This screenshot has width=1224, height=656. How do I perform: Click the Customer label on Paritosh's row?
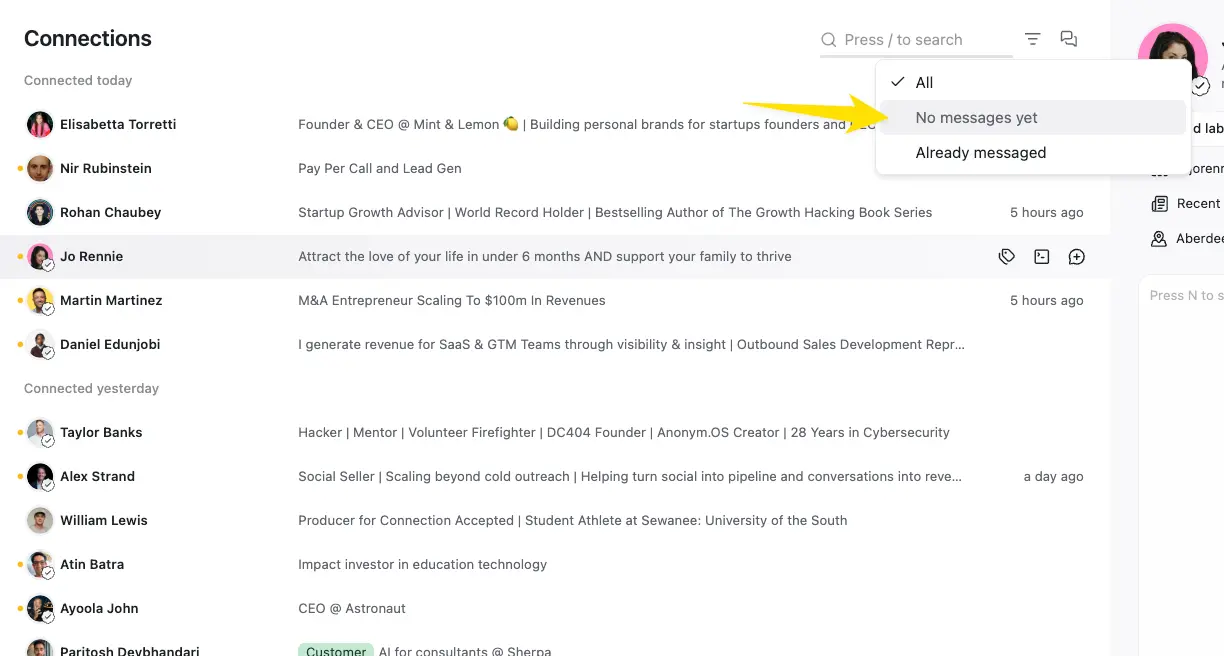(336, 651)
